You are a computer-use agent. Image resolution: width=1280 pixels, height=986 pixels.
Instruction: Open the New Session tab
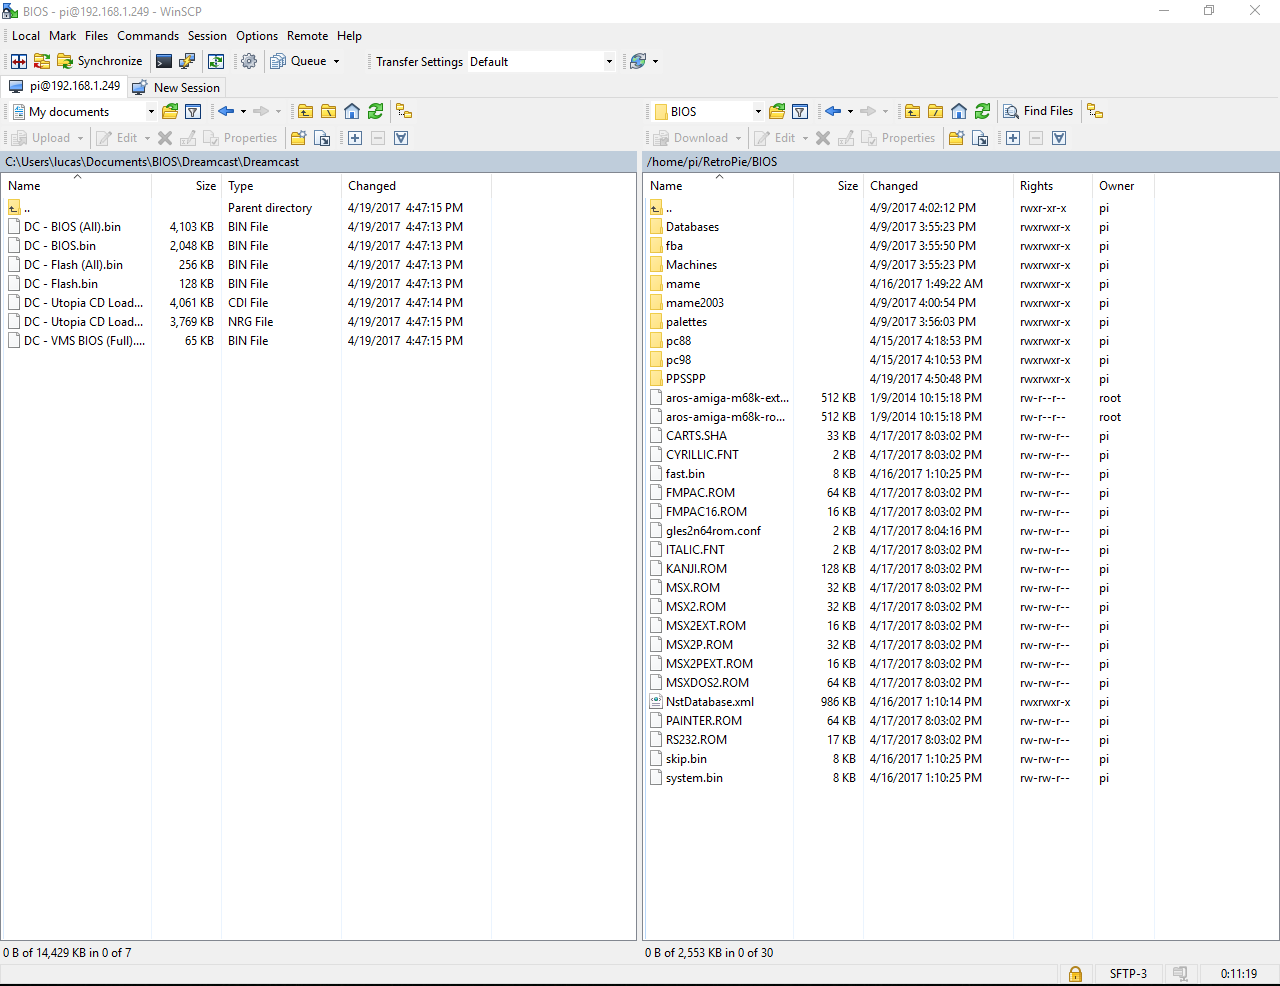point(177,88)
